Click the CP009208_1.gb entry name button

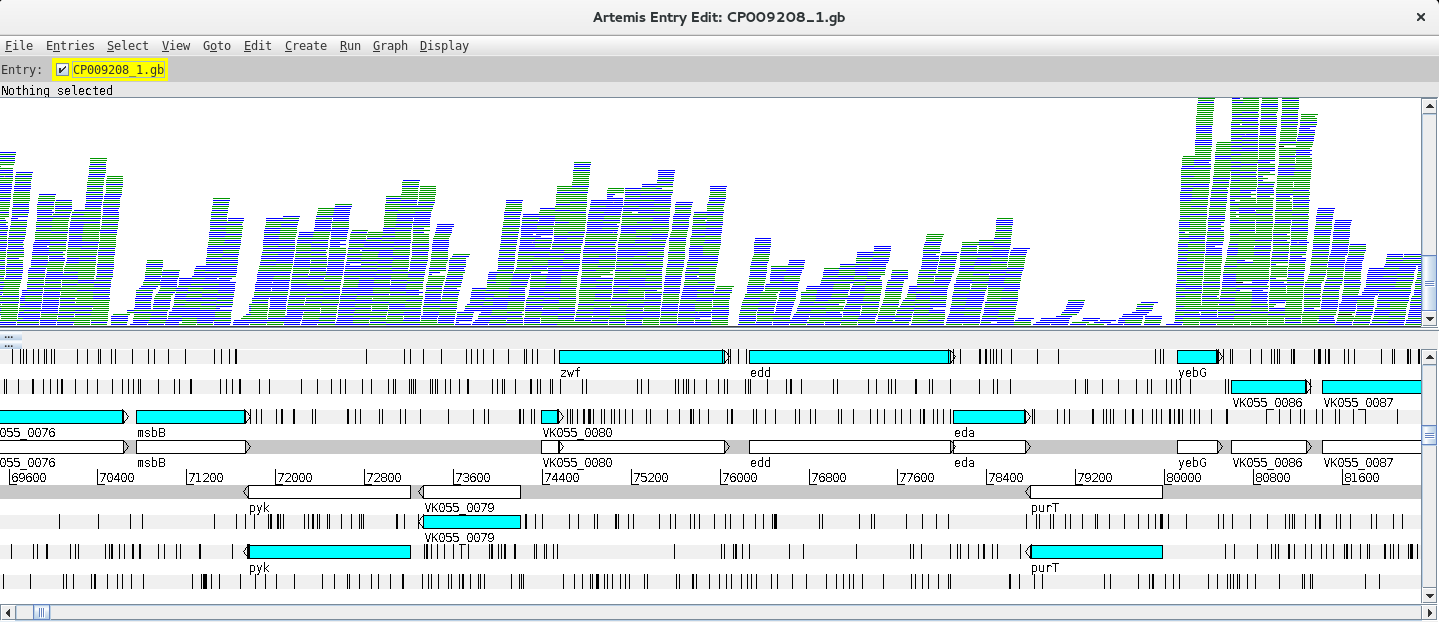(118, 70)
